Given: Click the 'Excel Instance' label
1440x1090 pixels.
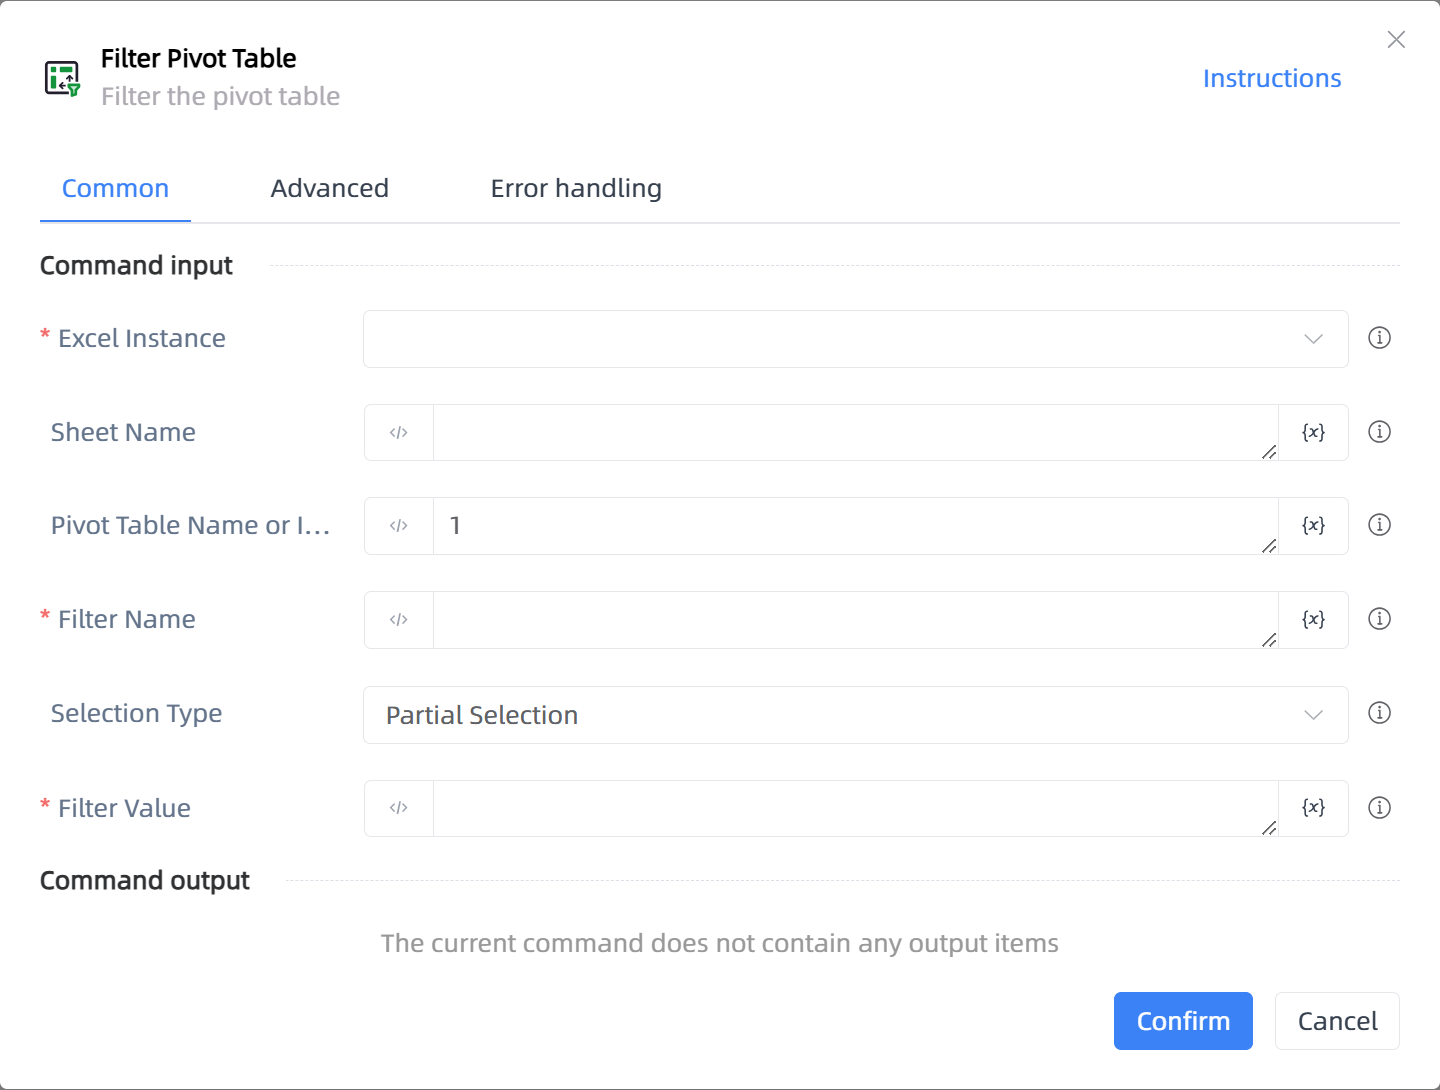Looking at the screenshot, I should tap(142, 339).
